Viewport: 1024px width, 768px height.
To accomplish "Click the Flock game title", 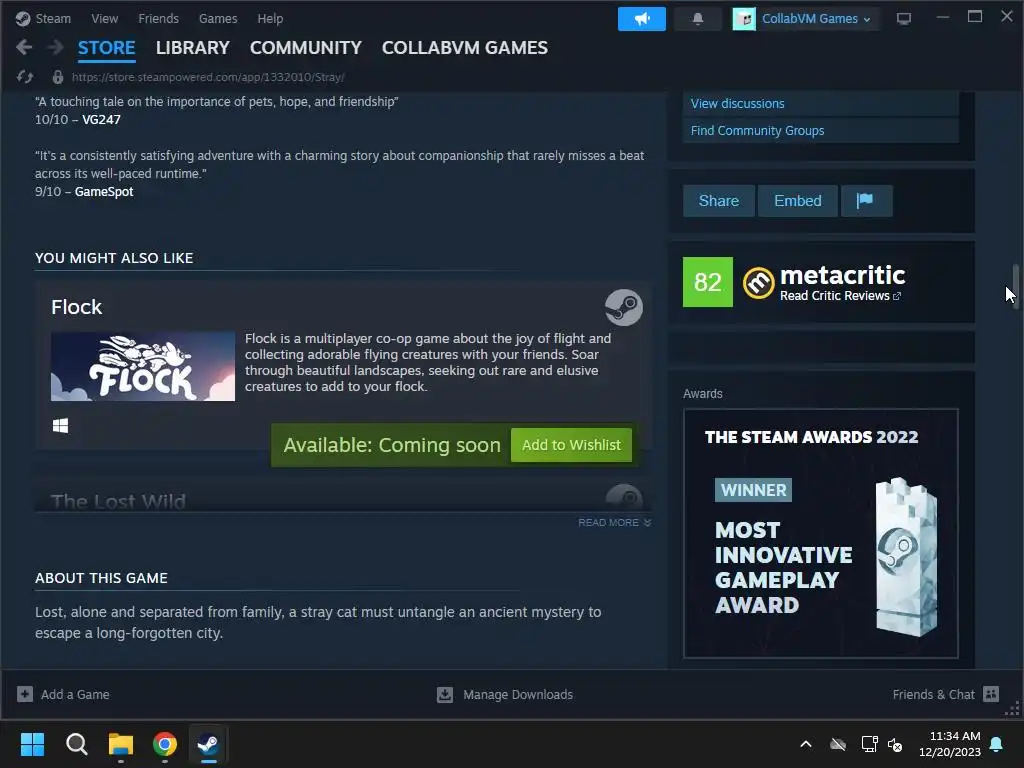I will (x=76, y=307).
